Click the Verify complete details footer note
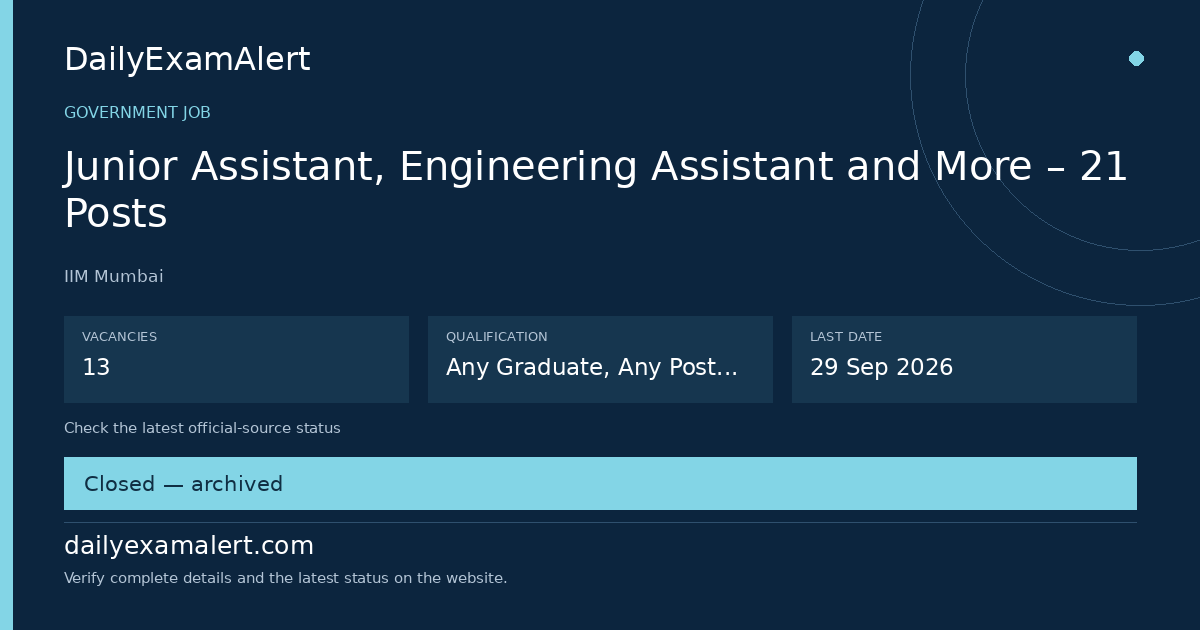Screen dimensions: 1200x630 pyautogui.click(x=285, y=578)
